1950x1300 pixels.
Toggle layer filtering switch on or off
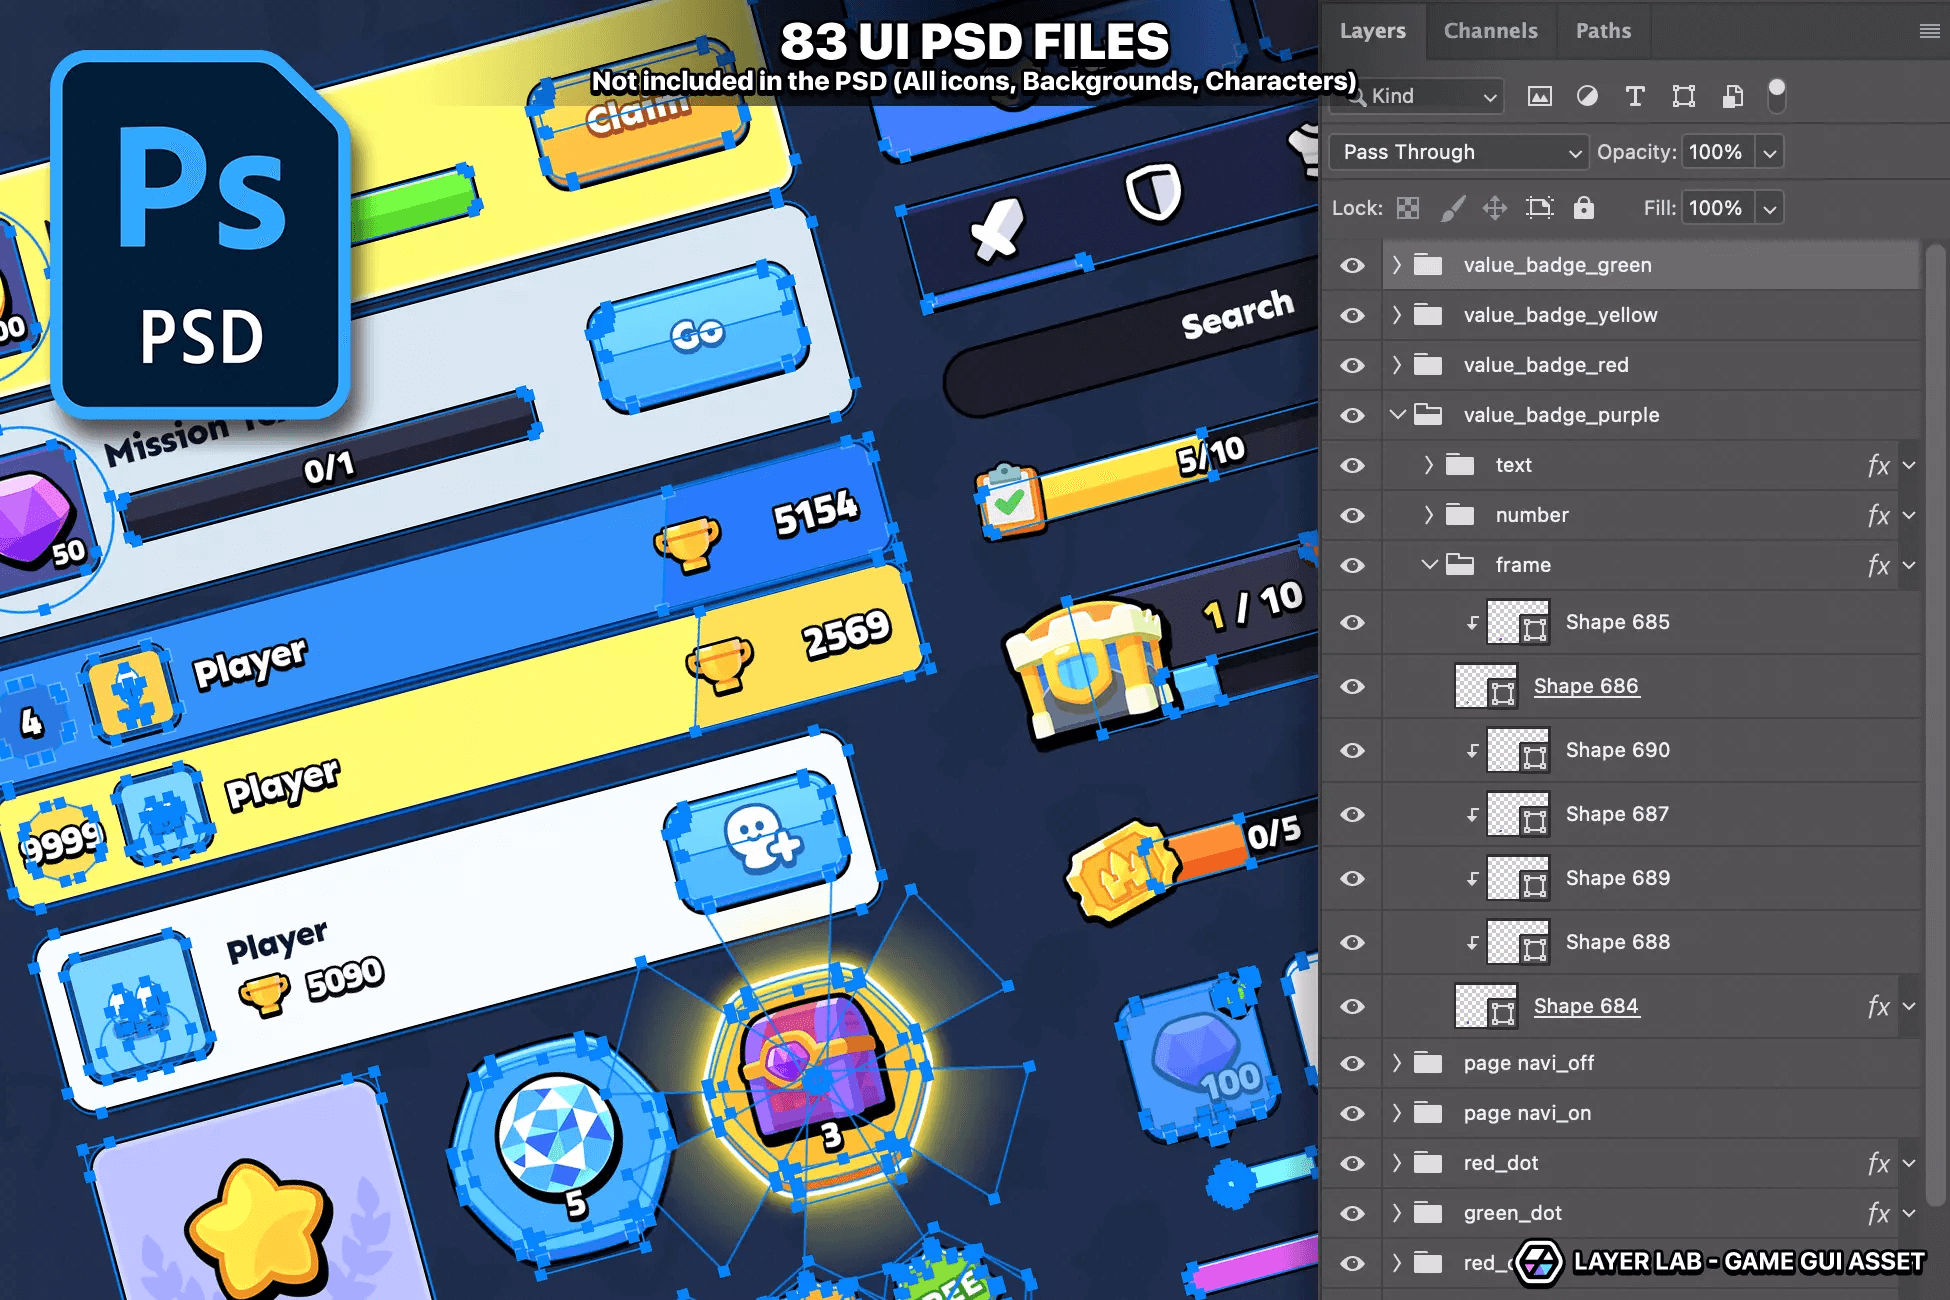coord(1777,96)
